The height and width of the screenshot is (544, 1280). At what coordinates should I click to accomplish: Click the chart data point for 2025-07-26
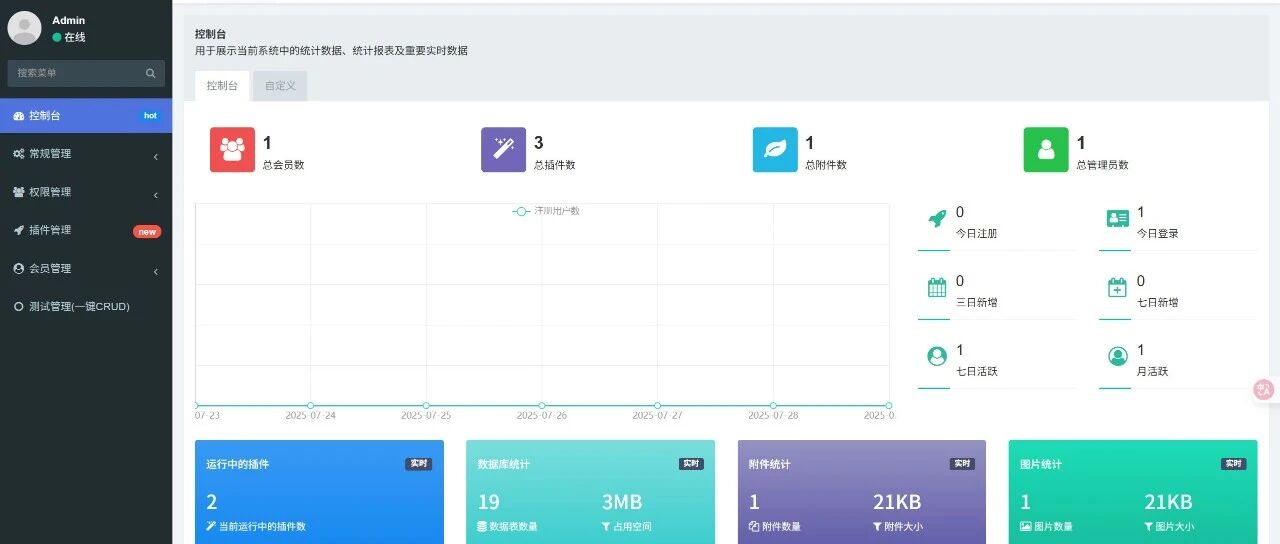(542, 405)
